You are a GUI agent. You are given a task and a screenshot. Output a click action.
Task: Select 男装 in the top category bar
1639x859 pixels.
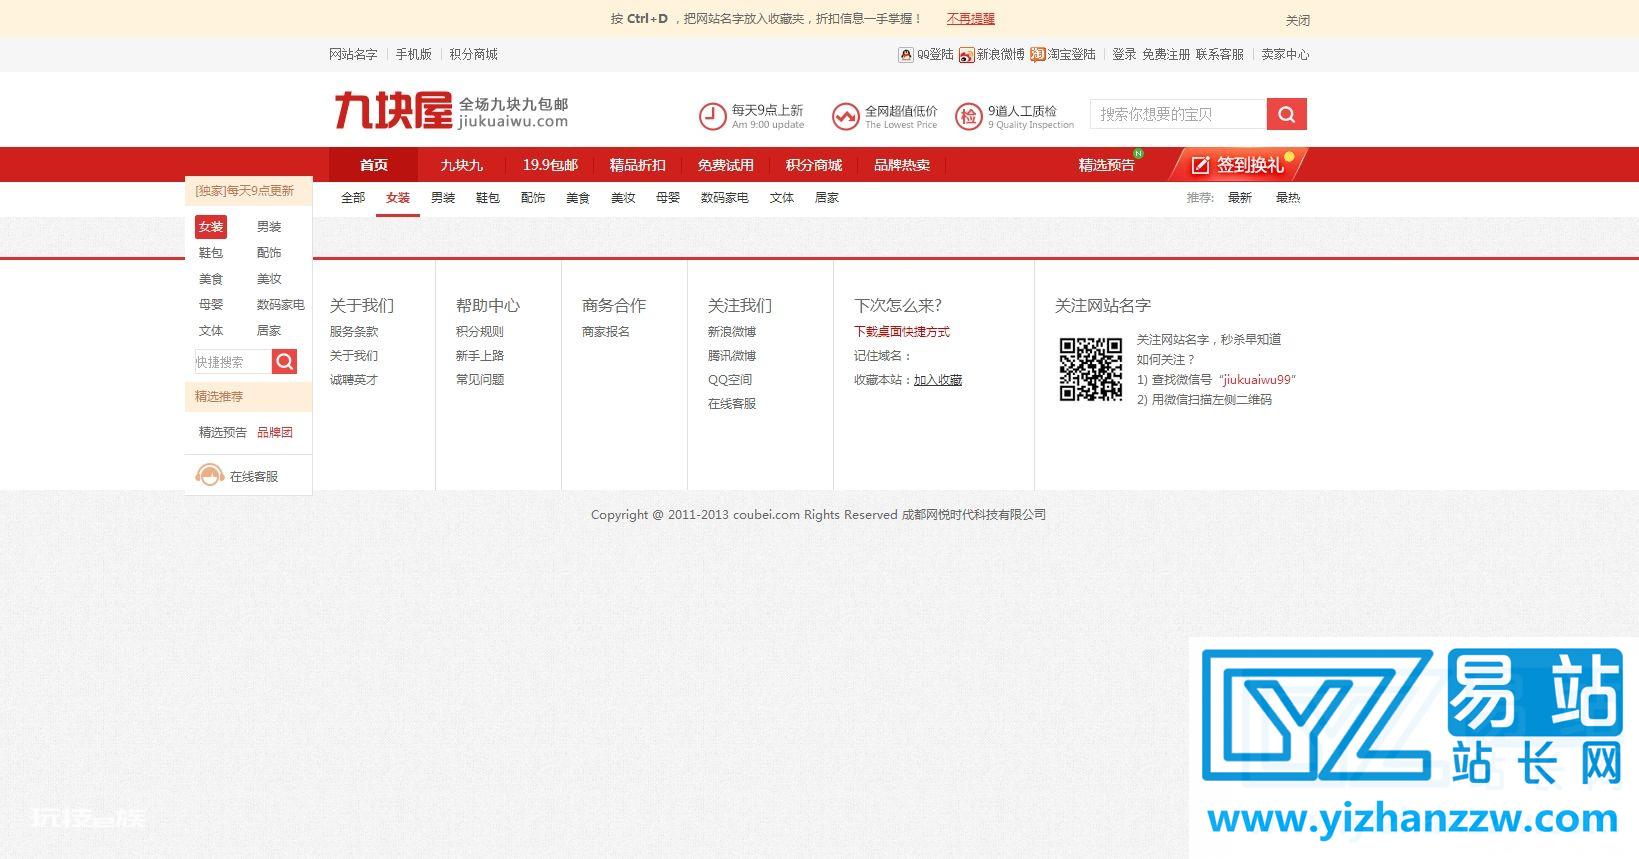(x=443, y=198)
